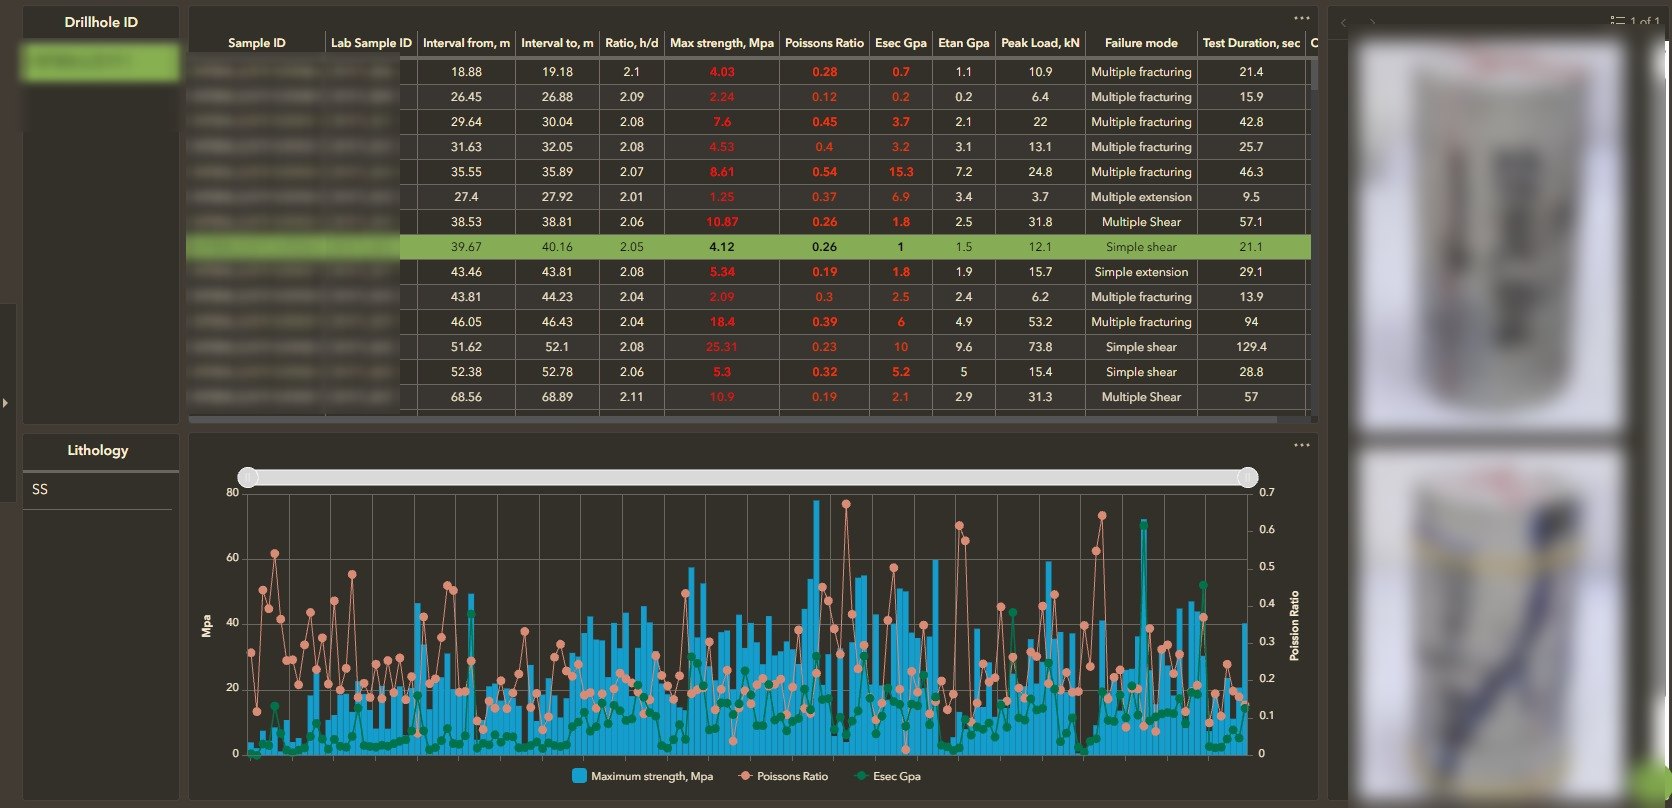
Task: Sort by Max strength, Mpa column header
Action: pos(722,43)
